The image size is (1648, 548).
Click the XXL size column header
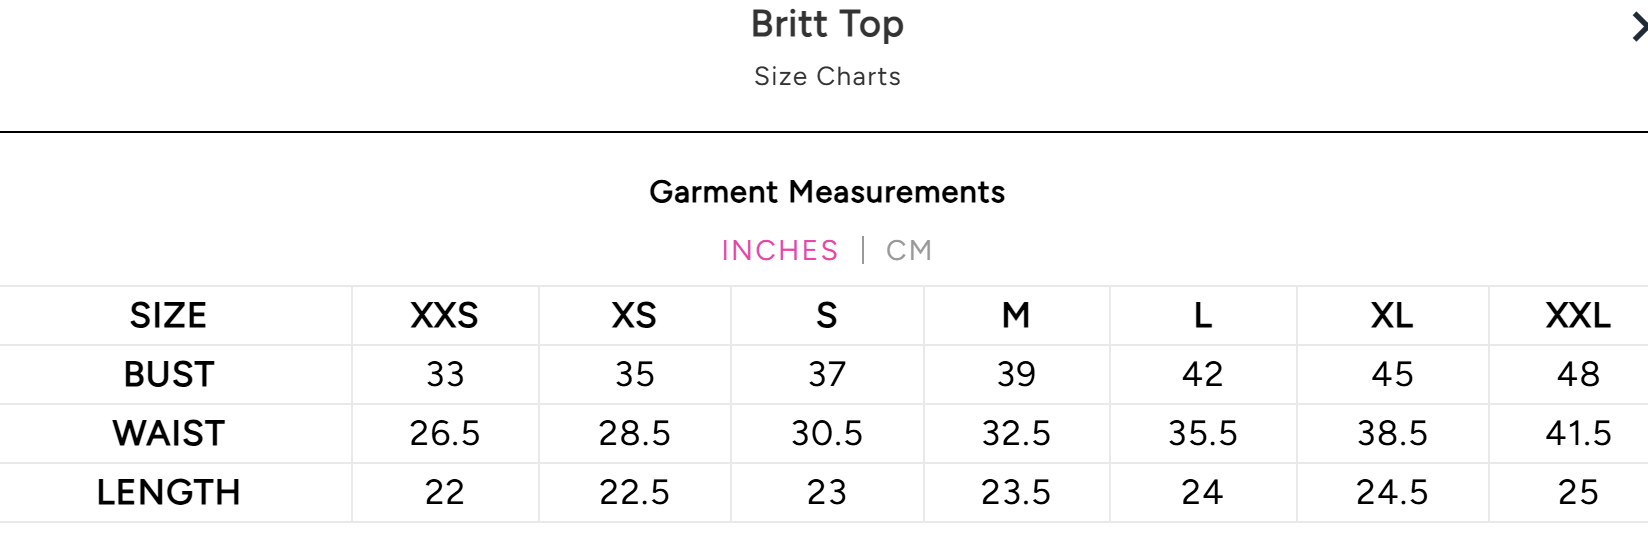pos(1578,316)
